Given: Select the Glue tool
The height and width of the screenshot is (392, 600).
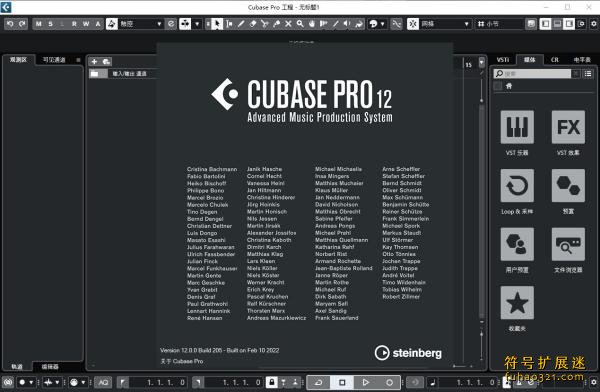Looking at the screenshot, I should 276,24.
